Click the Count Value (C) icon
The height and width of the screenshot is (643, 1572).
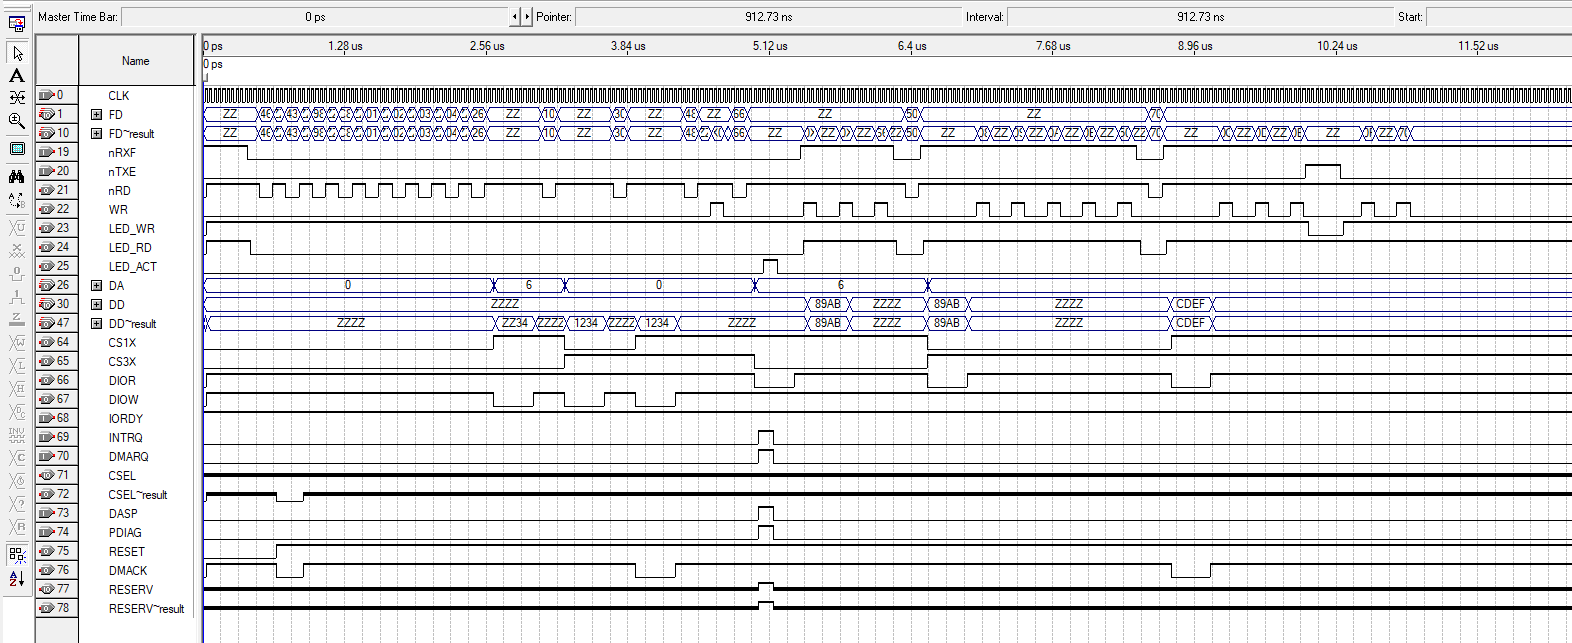point(17,457)
